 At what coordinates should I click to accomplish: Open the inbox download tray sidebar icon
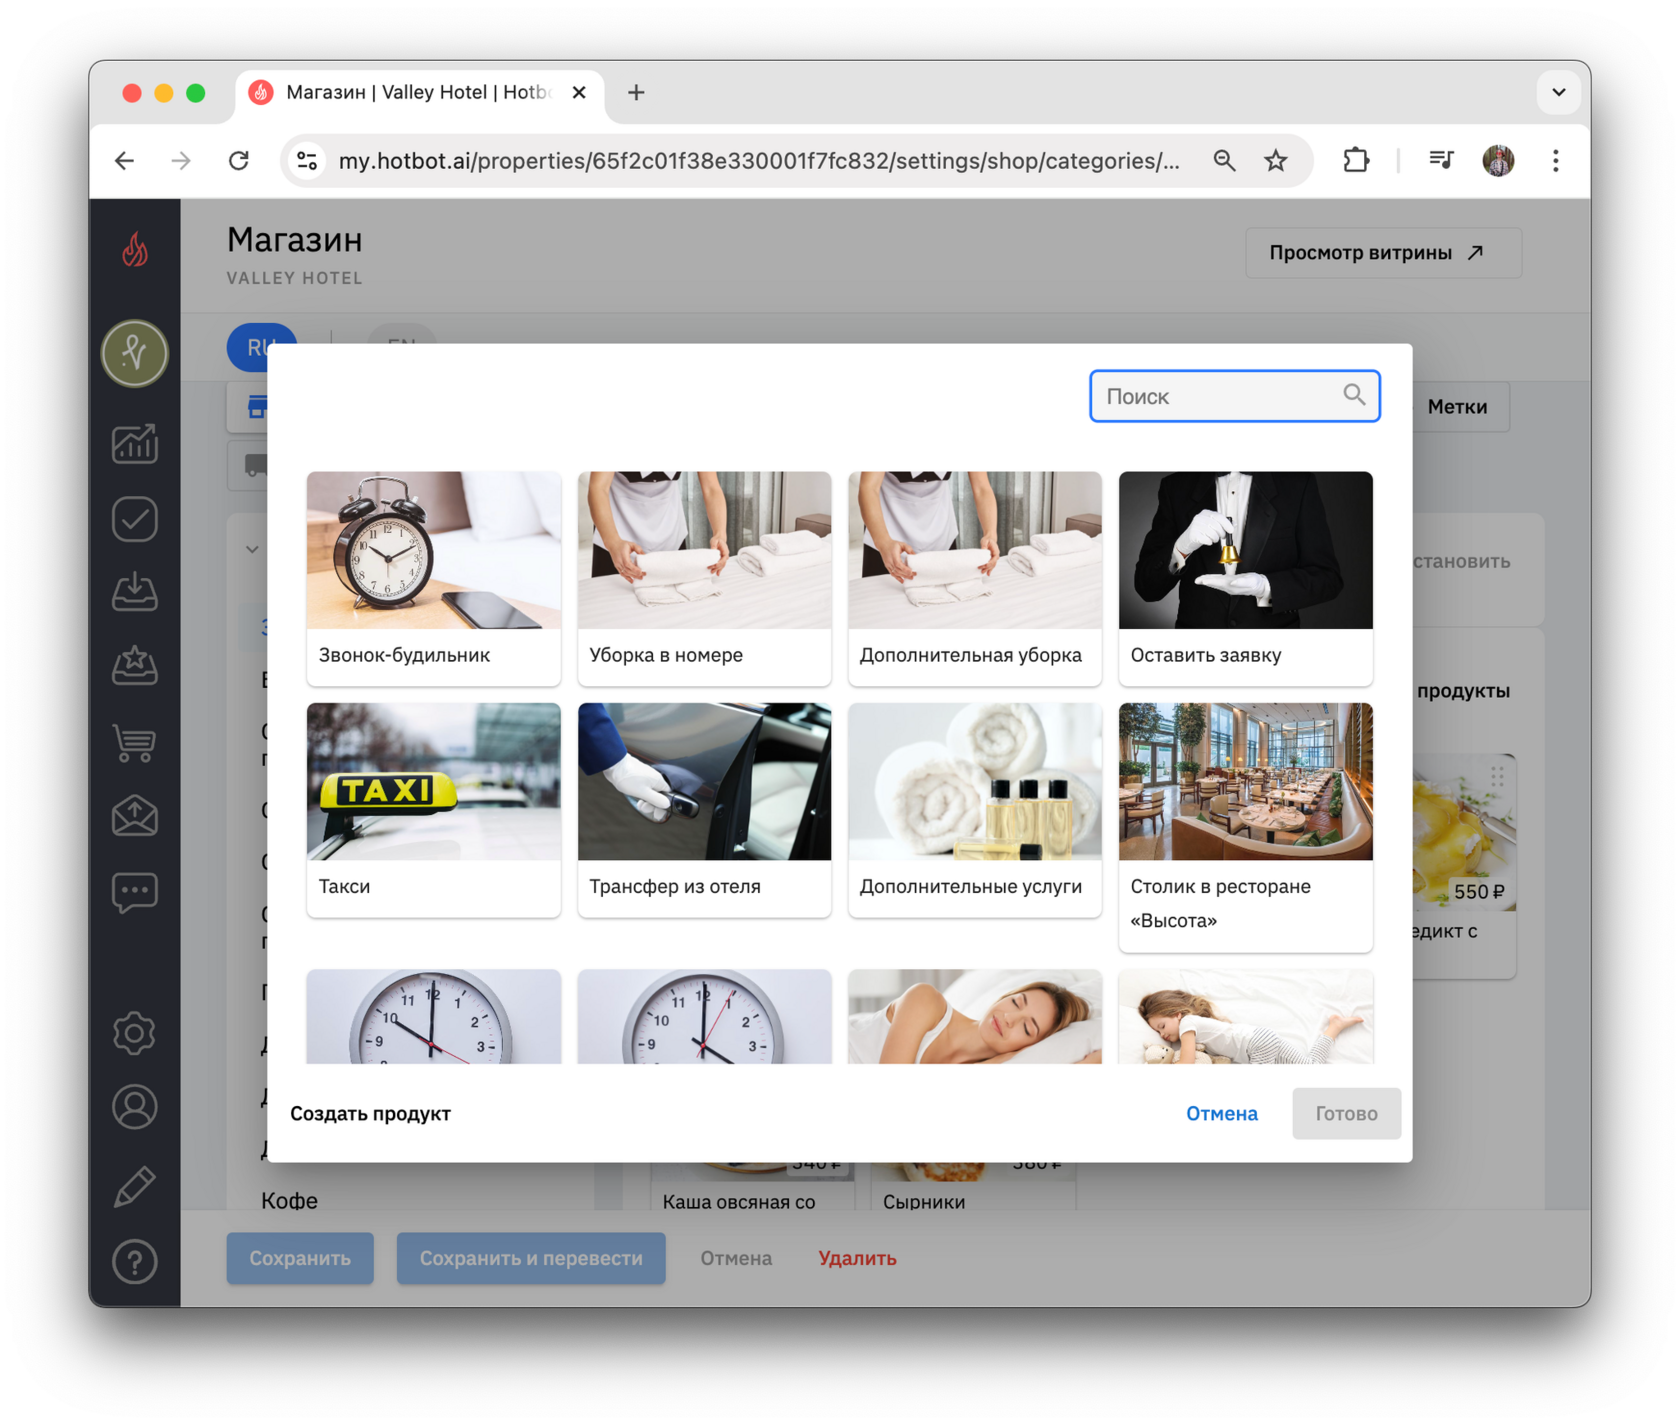tap(135, 592)
